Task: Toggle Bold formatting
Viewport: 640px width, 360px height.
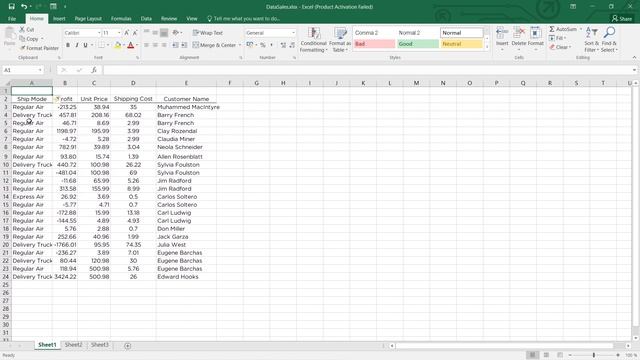Action: pos(68,45)
